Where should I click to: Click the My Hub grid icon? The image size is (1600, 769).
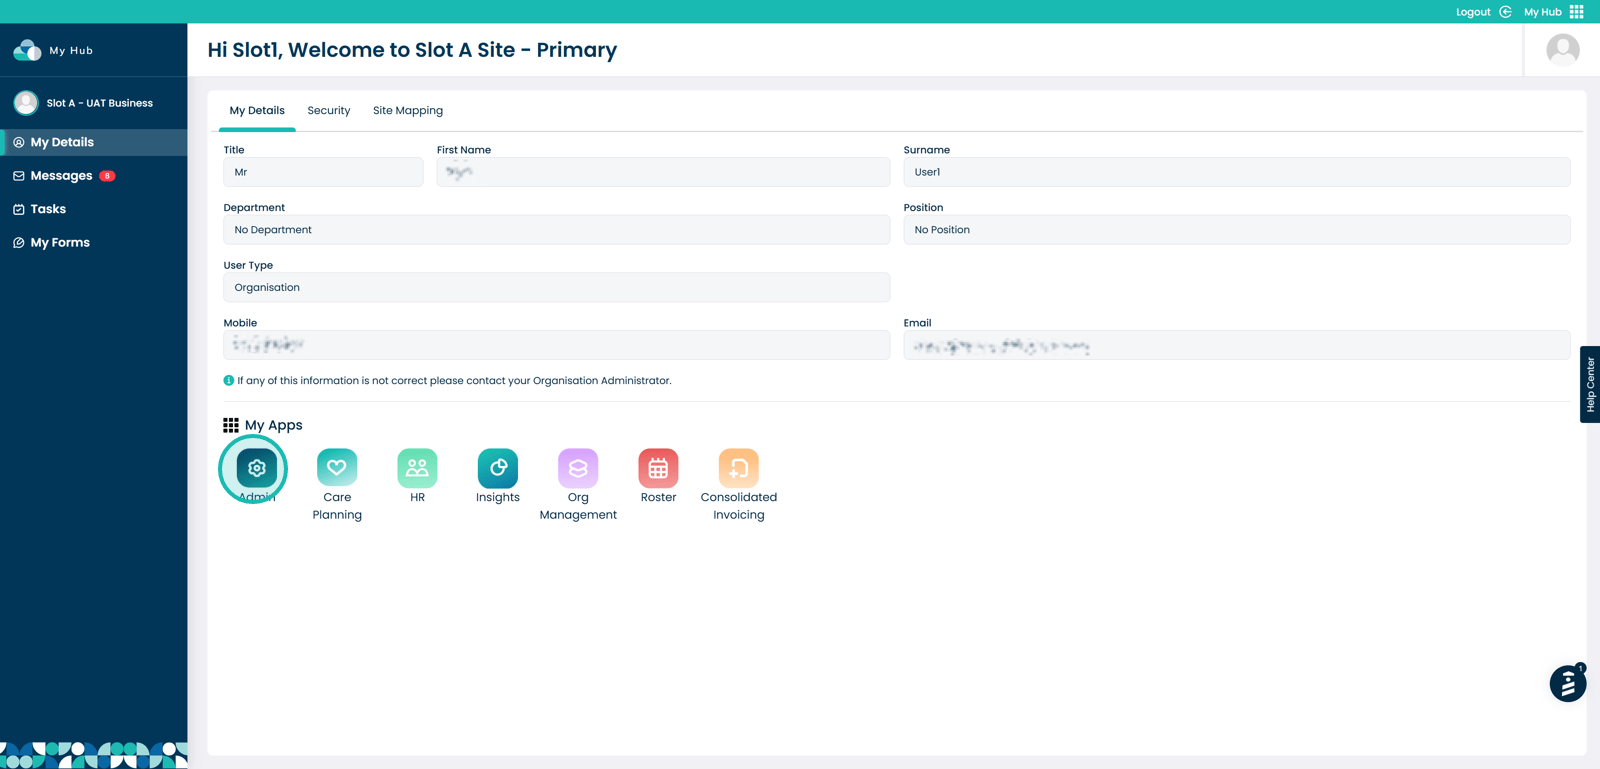(x=1576, y=12)
